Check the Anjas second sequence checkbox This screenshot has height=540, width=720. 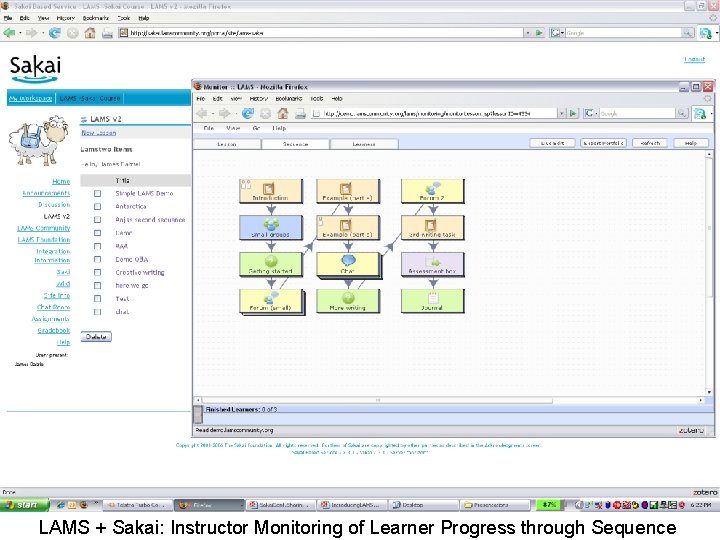click(x=97, y=220)
